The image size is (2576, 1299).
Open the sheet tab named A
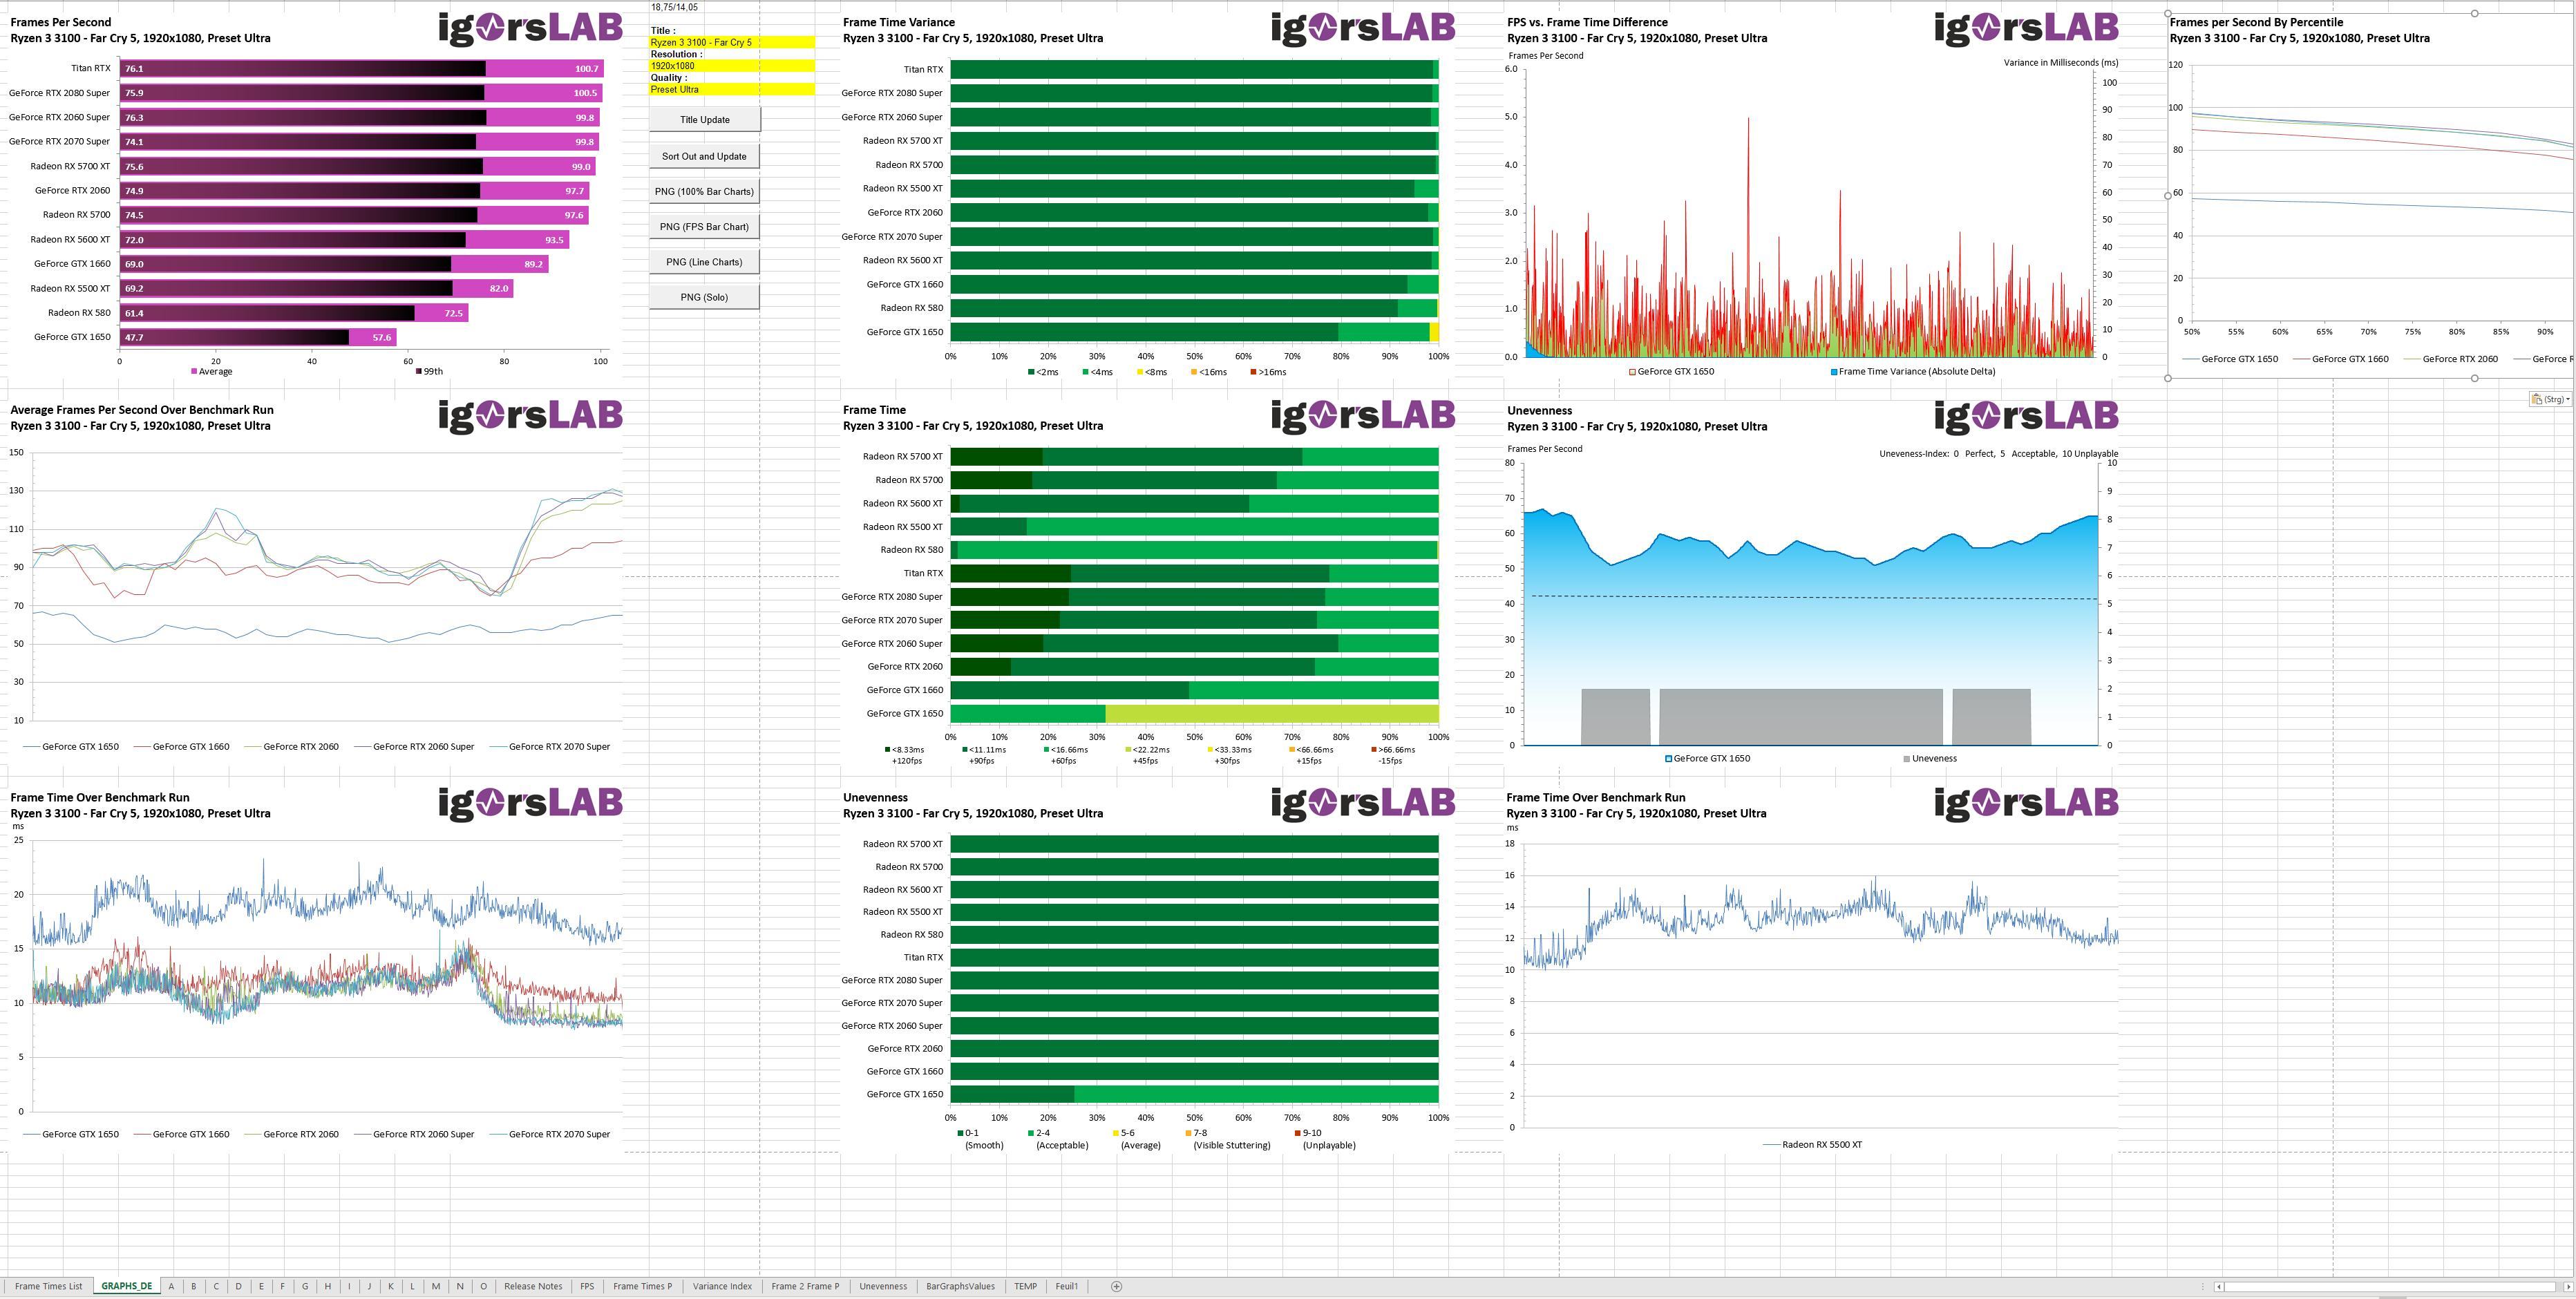click(171, 1286)
